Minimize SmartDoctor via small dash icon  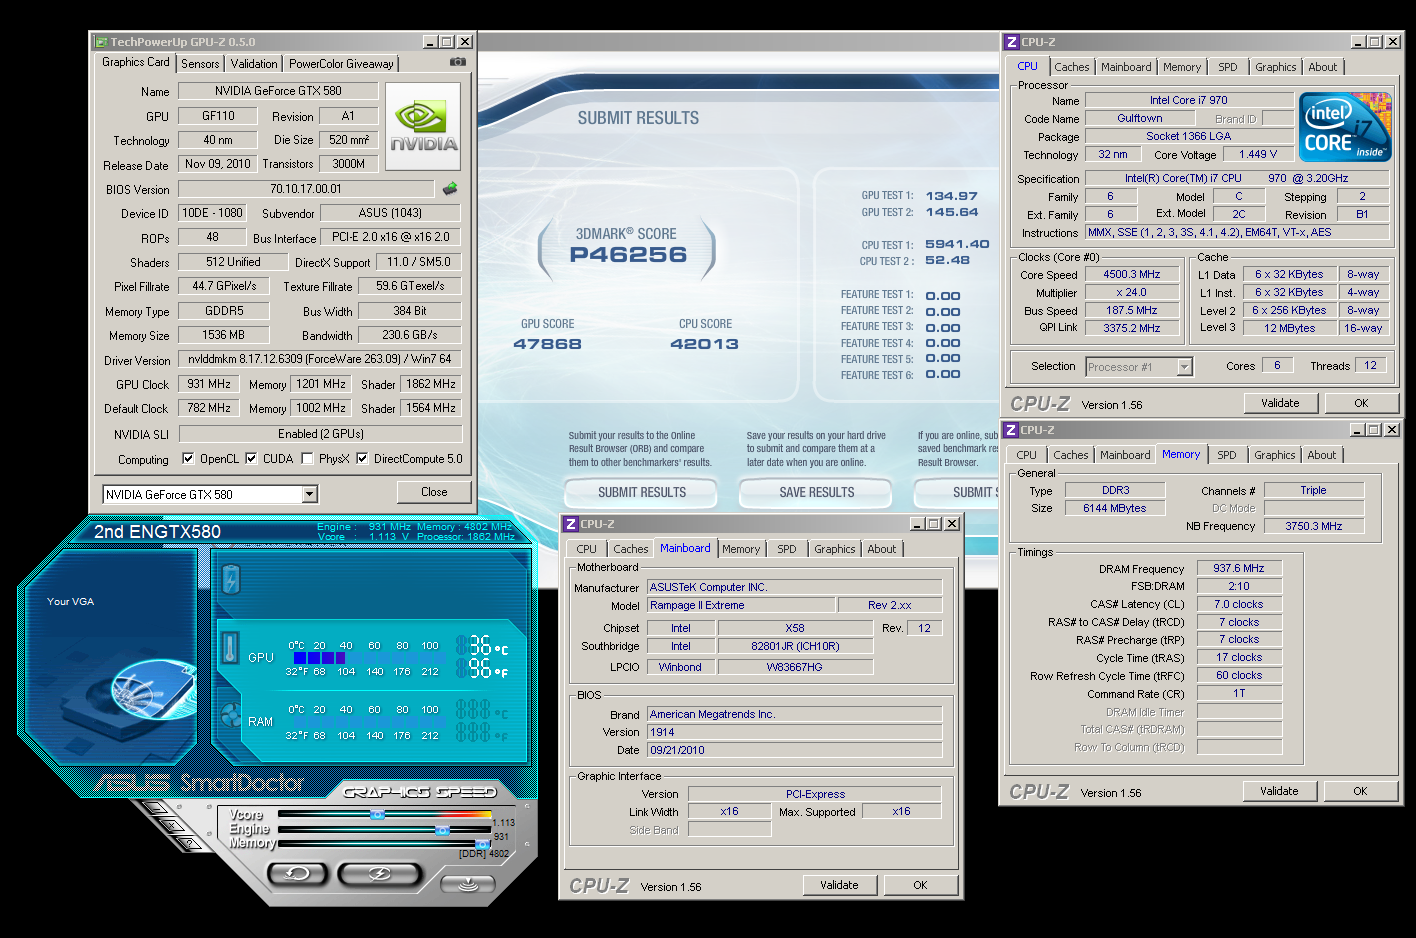[x=156, y=808]
